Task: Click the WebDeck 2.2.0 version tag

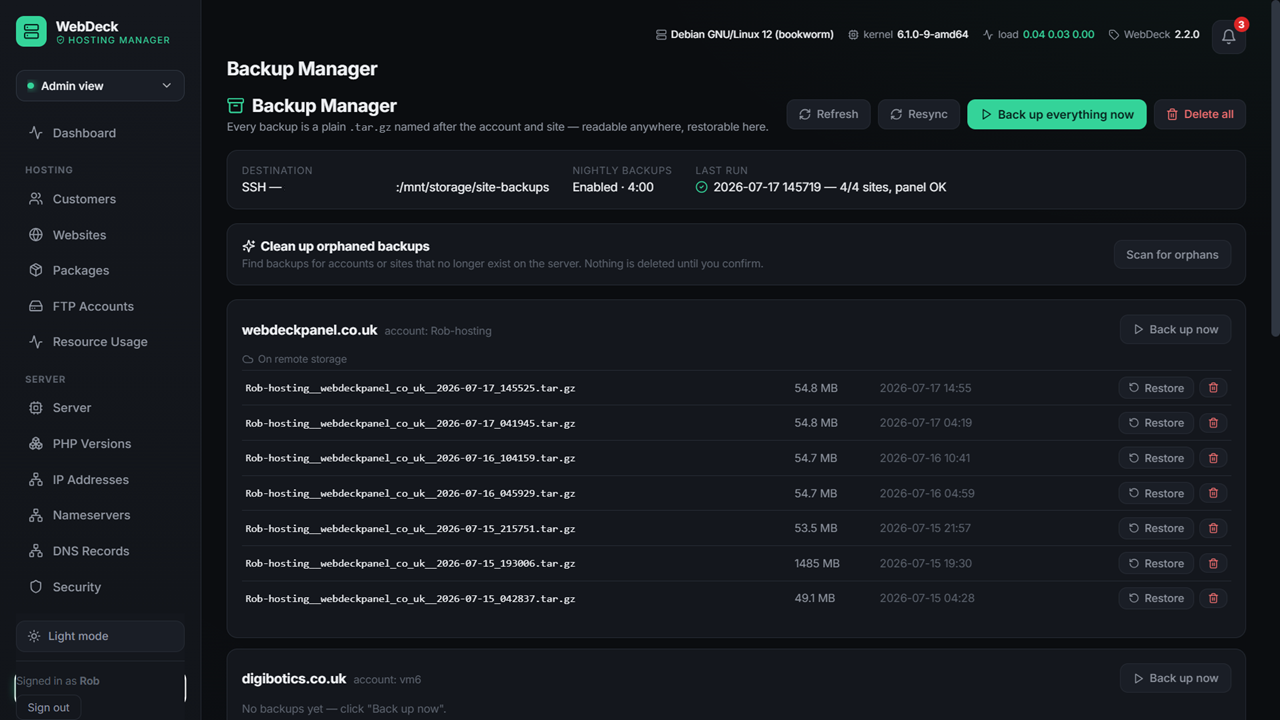Action: coord(1154,34)
